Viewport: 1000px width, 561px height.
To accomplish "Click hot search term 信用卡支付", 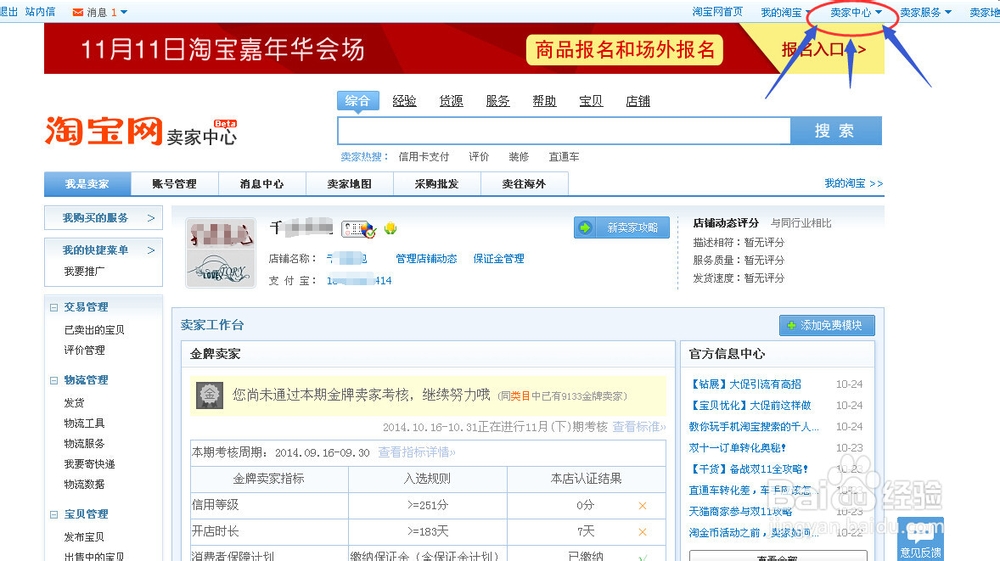I will (x=423, y=157).
